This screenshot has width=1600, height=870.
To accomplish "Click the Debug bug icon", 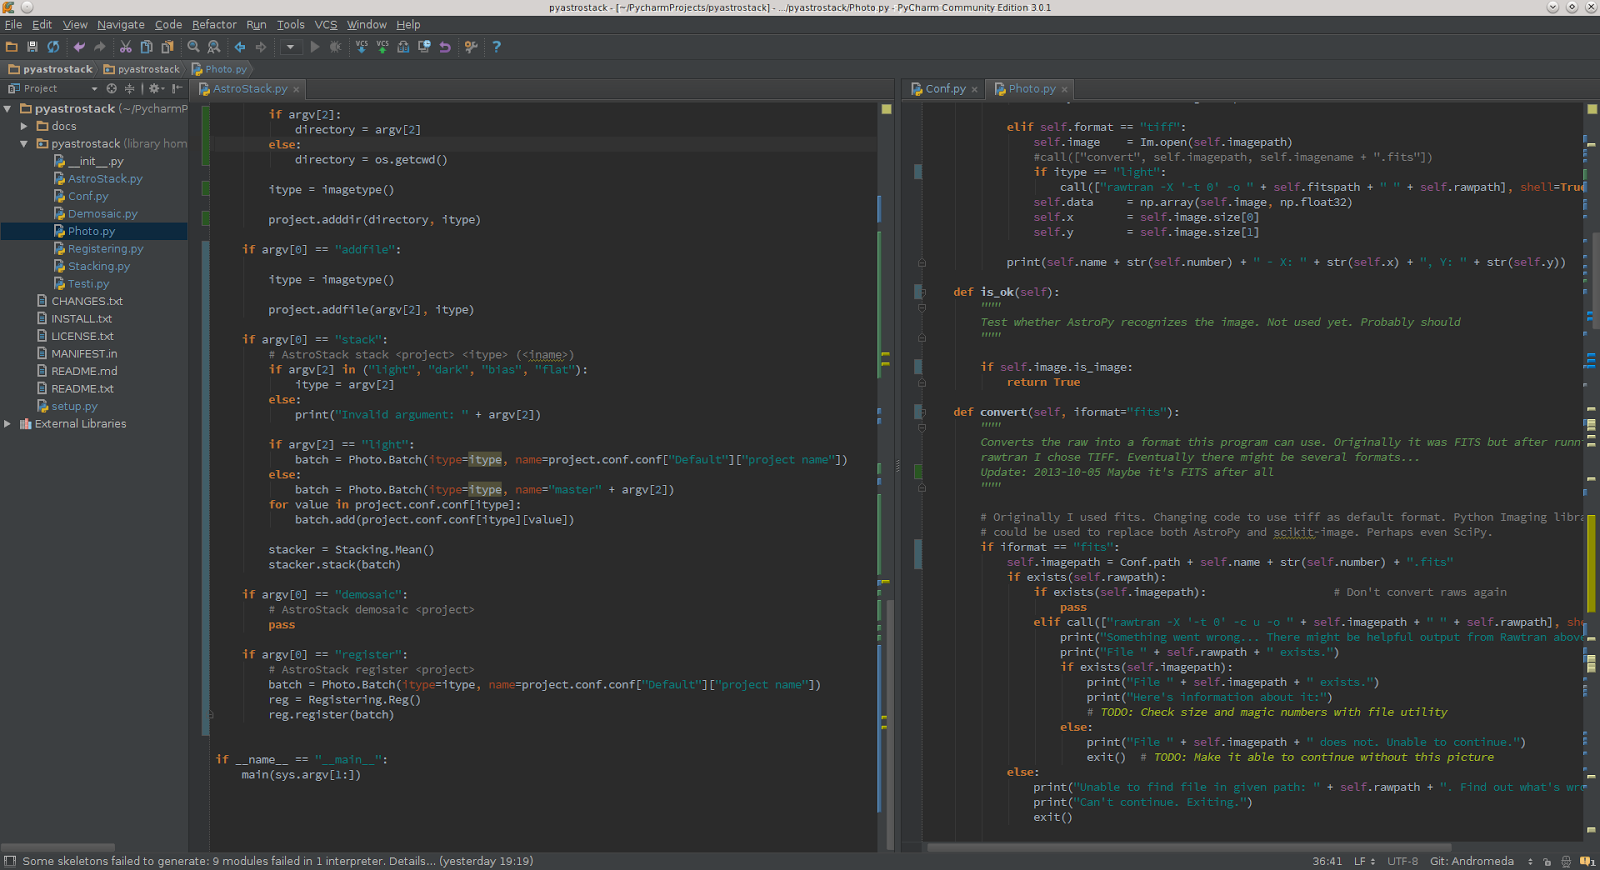I will point(336,47).
